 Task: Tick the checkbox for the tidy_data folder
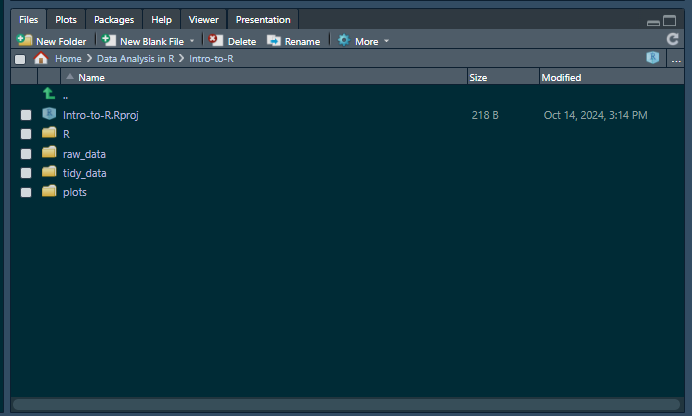[26, 173]
